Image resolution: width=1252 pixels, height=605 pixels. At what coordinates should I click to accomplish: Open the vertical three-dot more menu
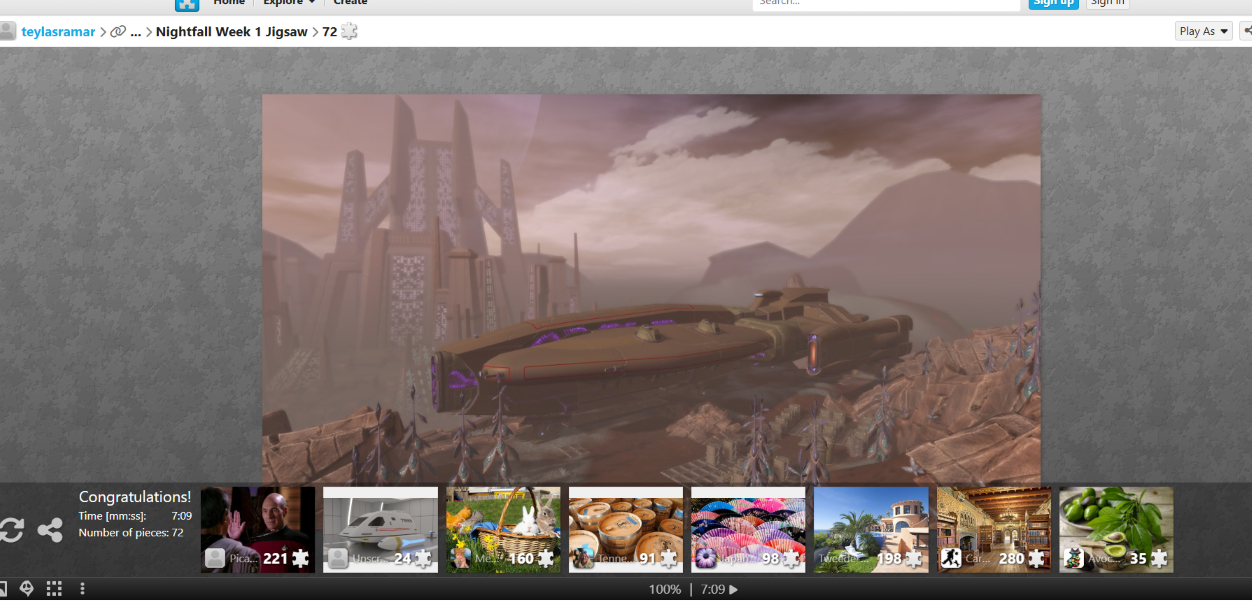(83, 589)
